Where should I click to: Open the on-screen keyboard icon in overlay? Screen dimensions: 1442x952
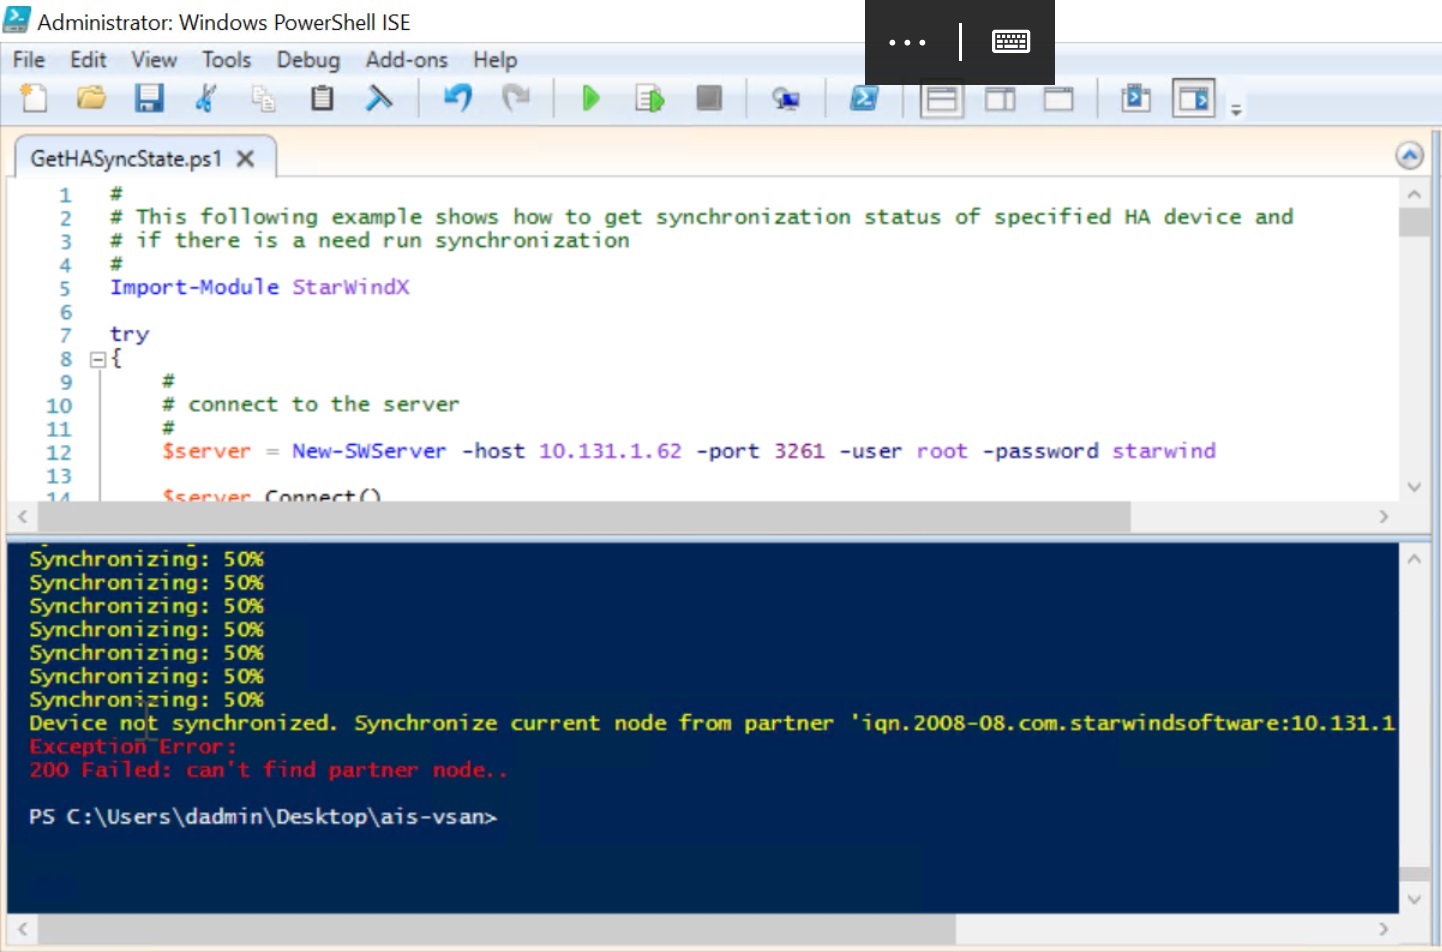pyautogui.click(x=1011, y=42)
